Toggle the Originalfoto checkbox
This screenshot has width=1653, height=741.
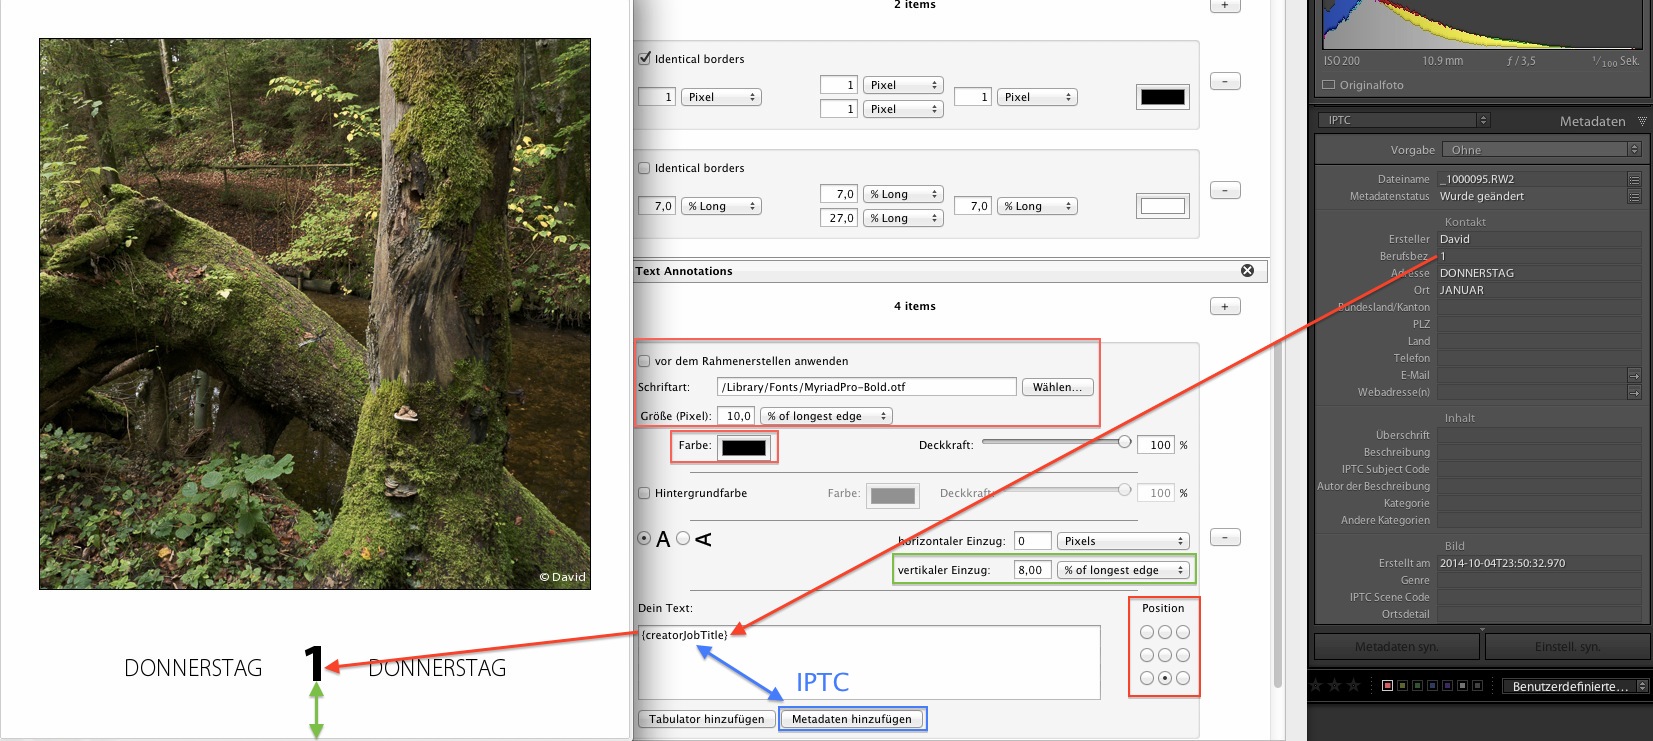[1329, 85]
